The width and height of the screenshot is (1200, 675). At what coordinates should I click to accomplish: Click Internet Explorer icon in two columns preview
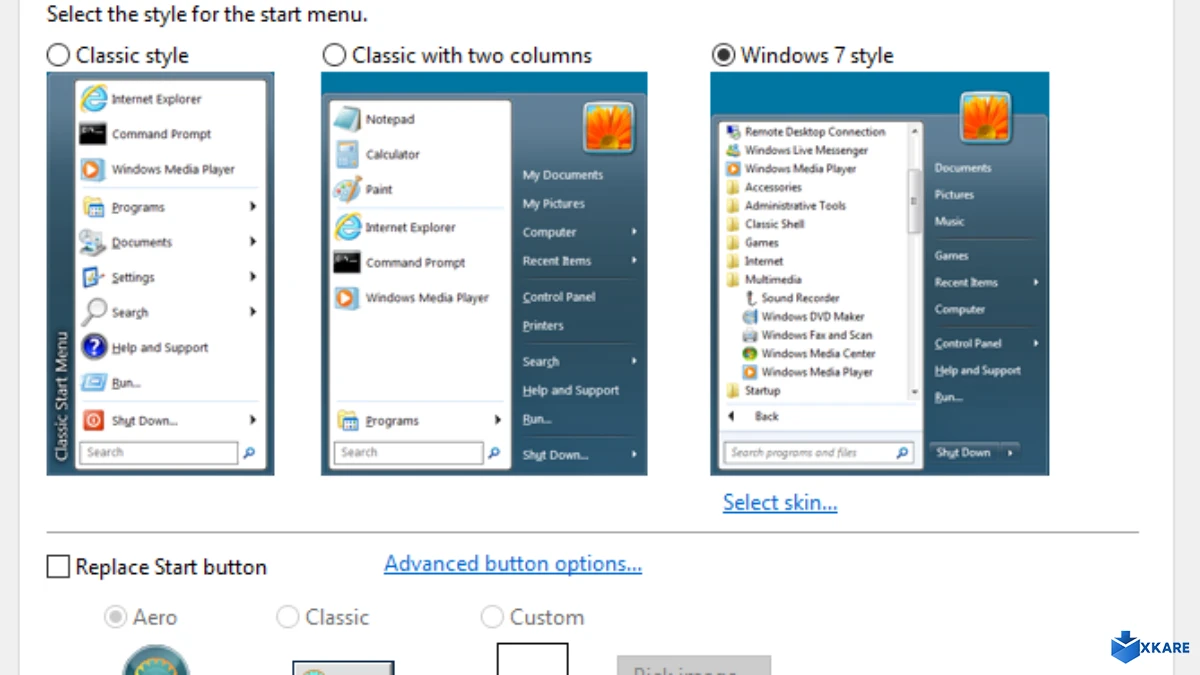coord(347,227)
